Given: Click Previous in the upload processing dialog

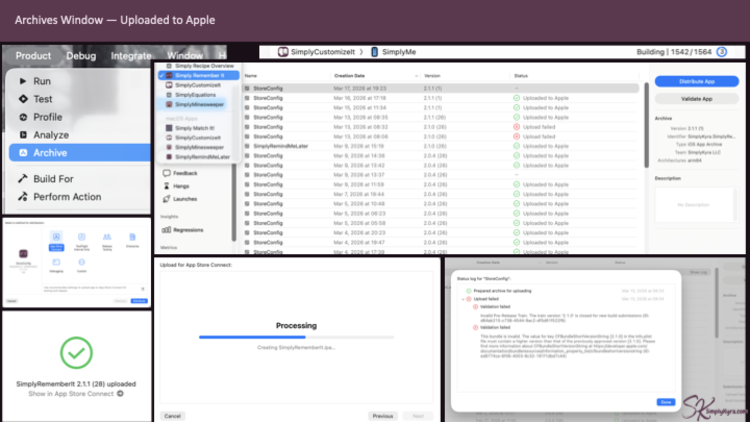Looking at the screenshot, I should (383, 416).
